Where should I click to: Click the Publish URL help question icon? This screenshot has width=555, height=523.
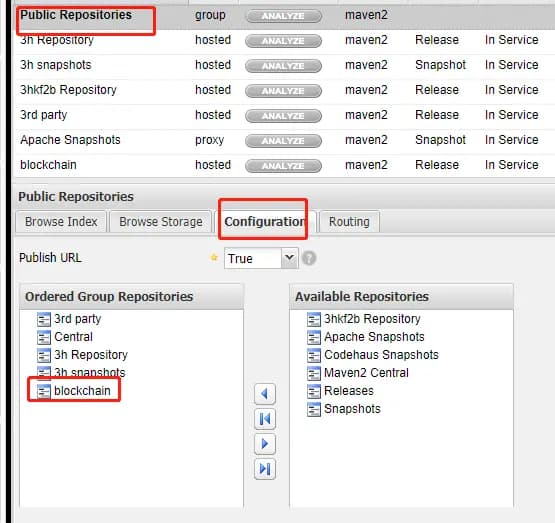(x=309, y=258)
